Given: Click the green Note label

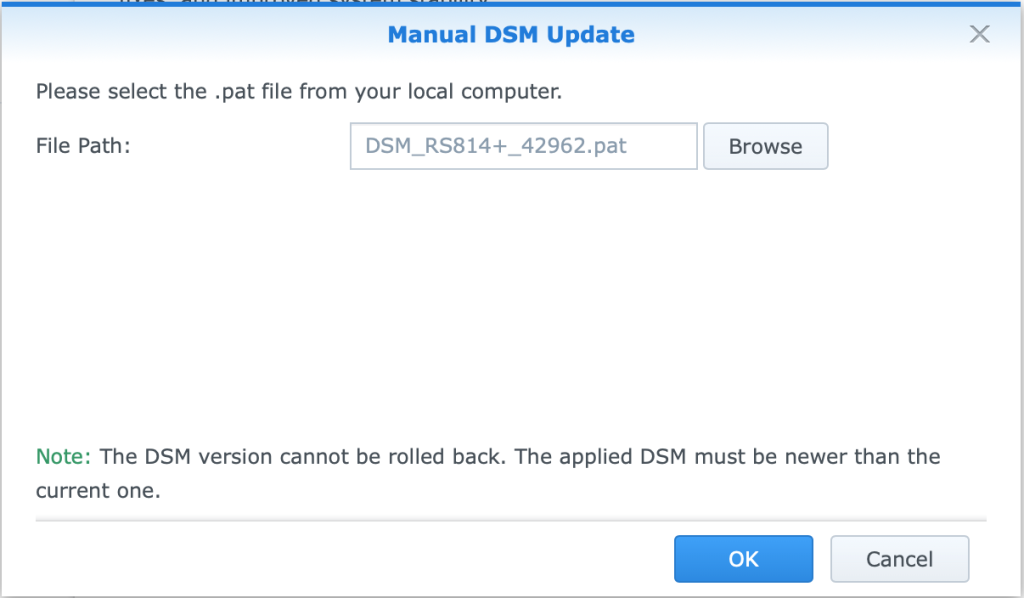Looking at the screenshot, I should click(63, 456).
